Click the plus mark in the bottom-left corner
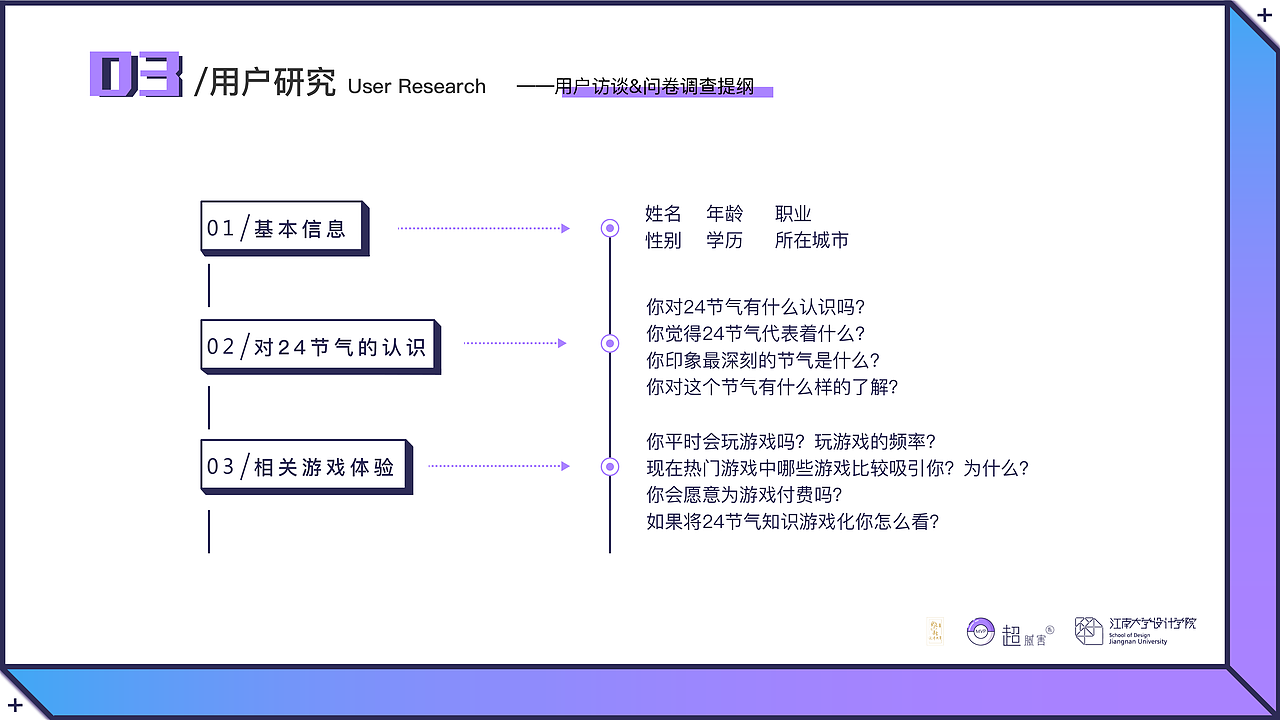 [16, 705]
